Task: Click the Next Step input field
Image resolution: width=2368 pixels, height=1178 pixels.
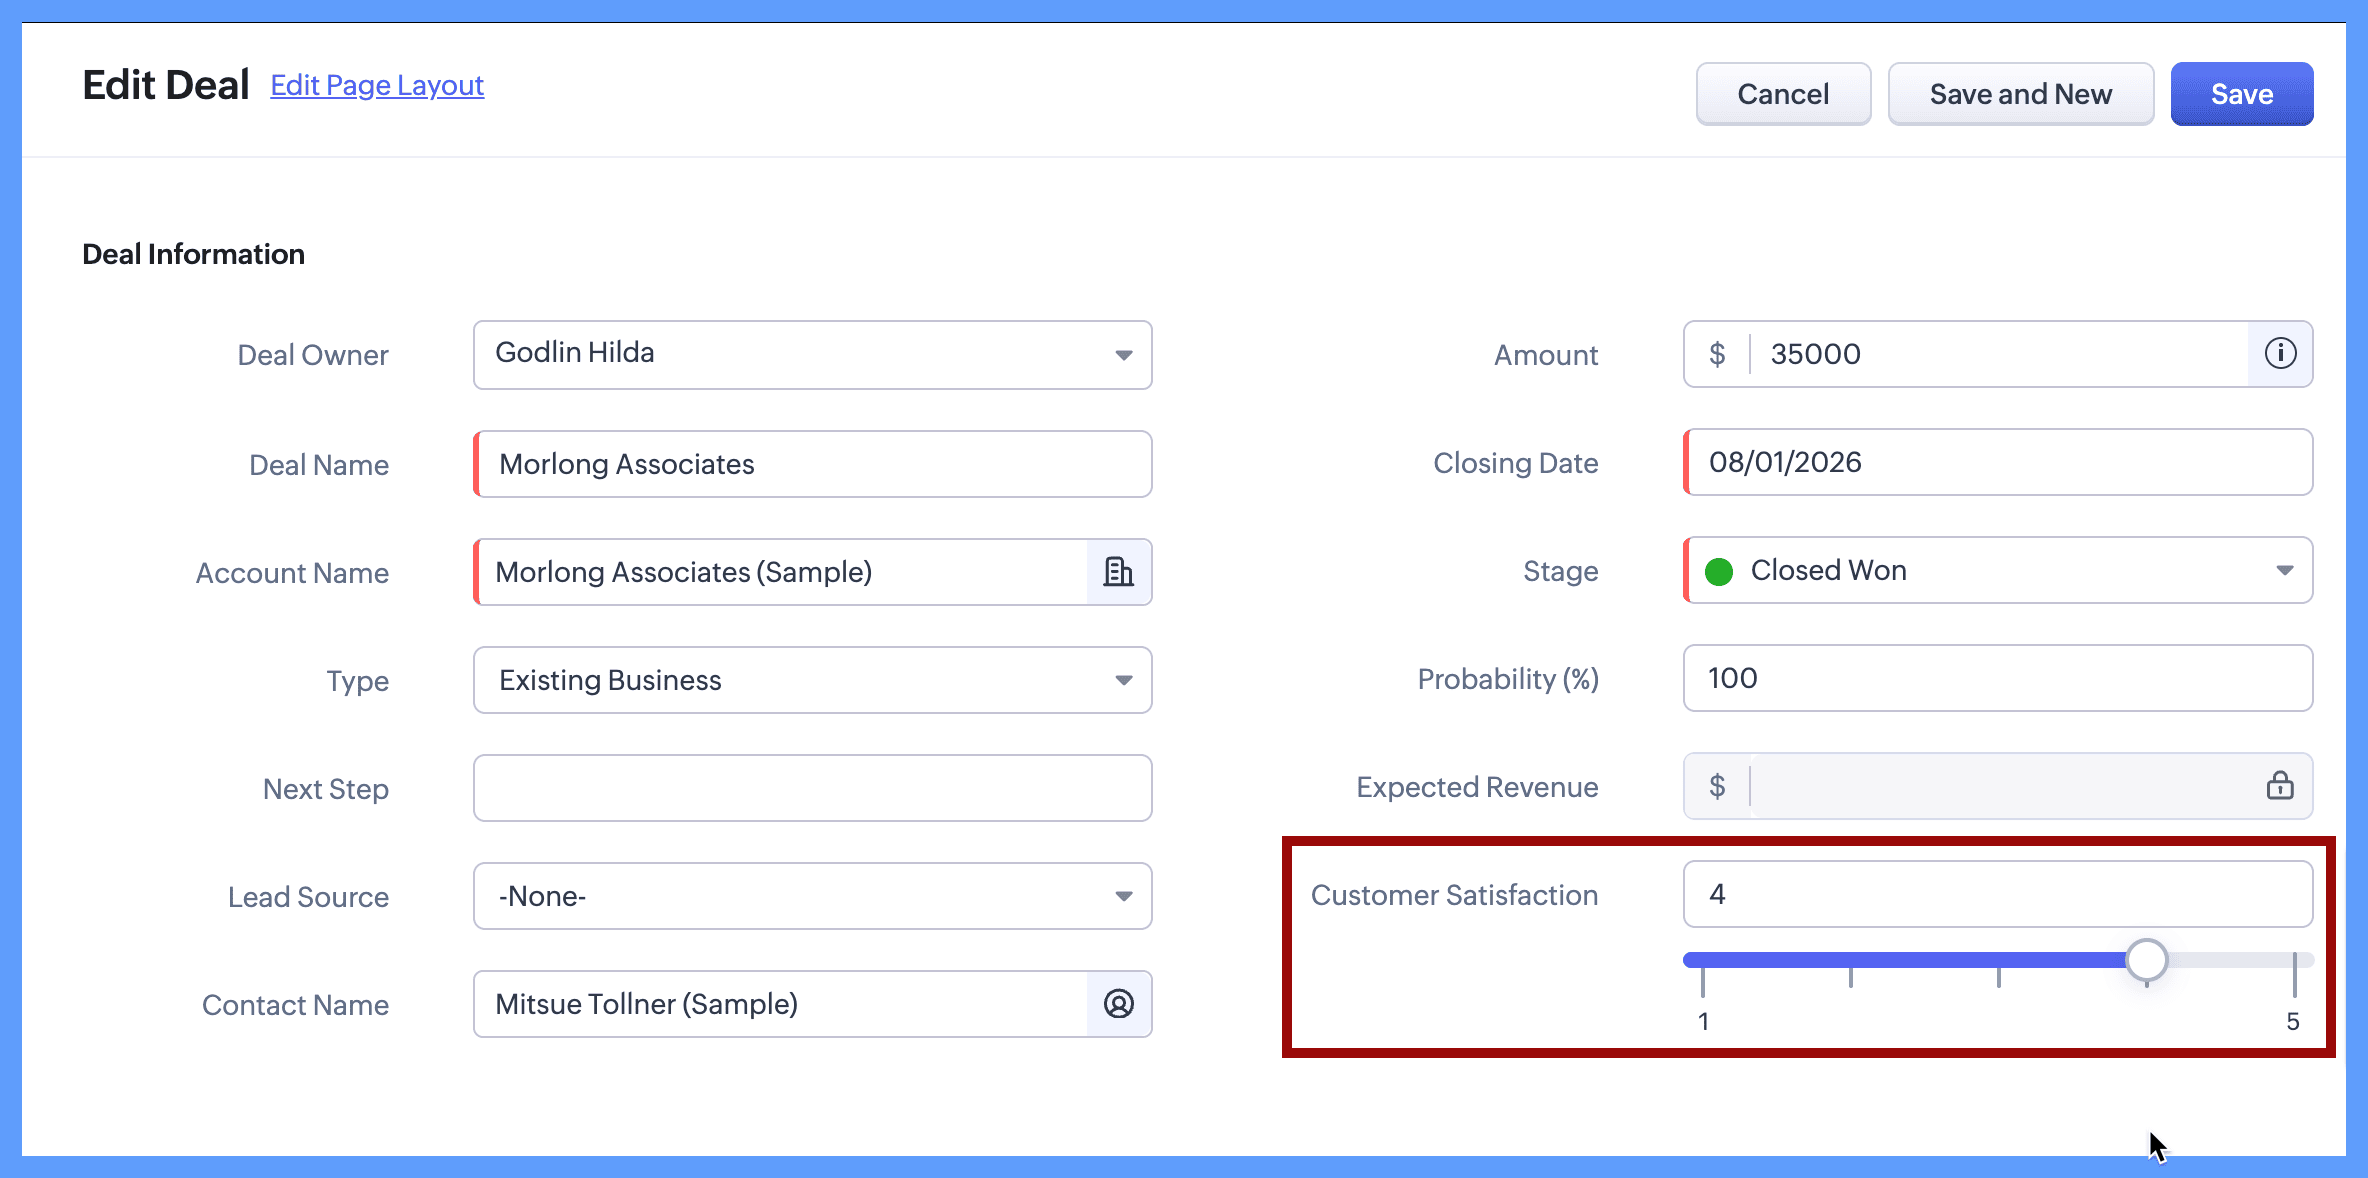Action: (812, 788)
